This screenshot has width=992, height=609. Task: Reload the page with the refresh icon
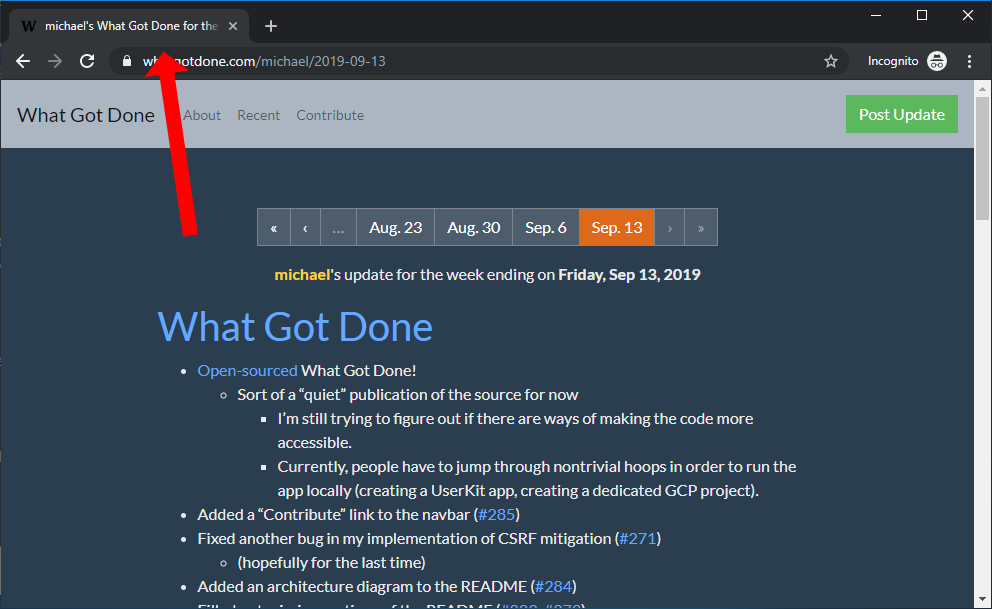(87, 61)
